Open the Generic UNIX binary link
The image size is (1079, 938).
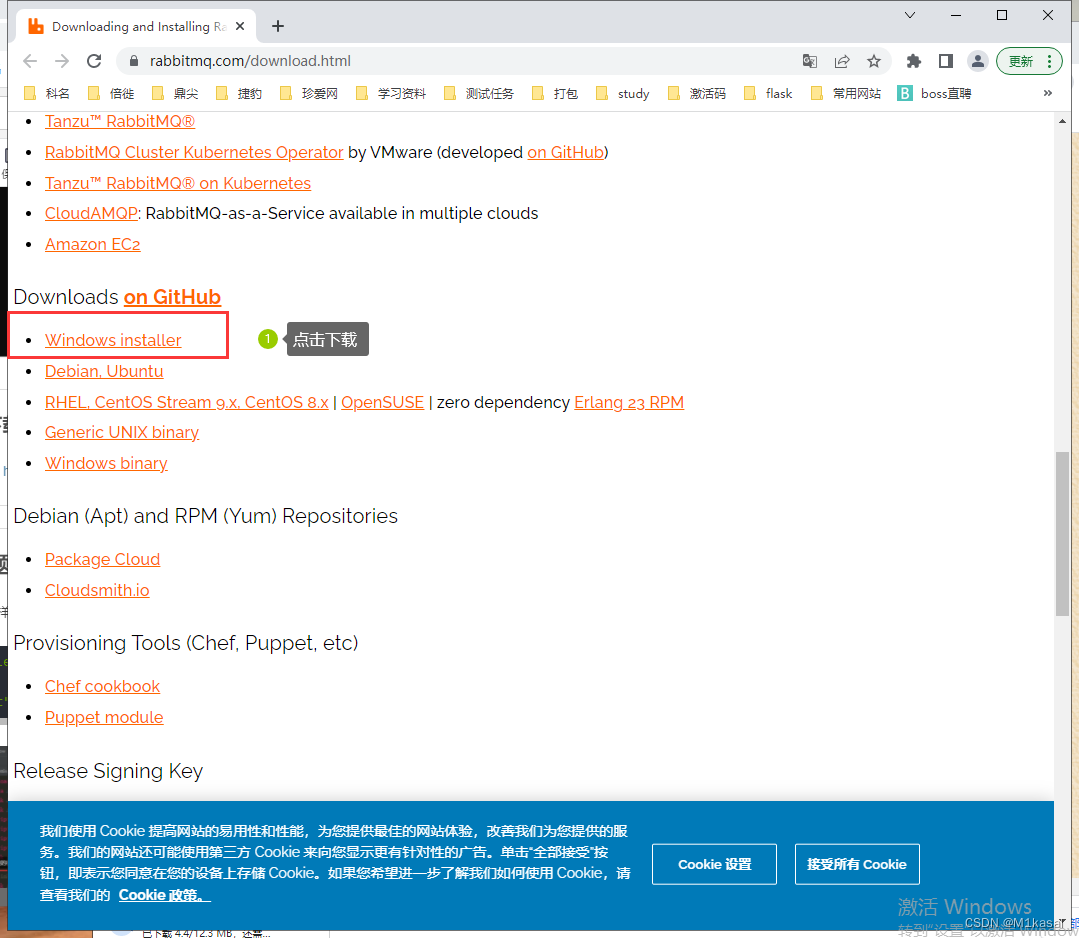point(122,432)
